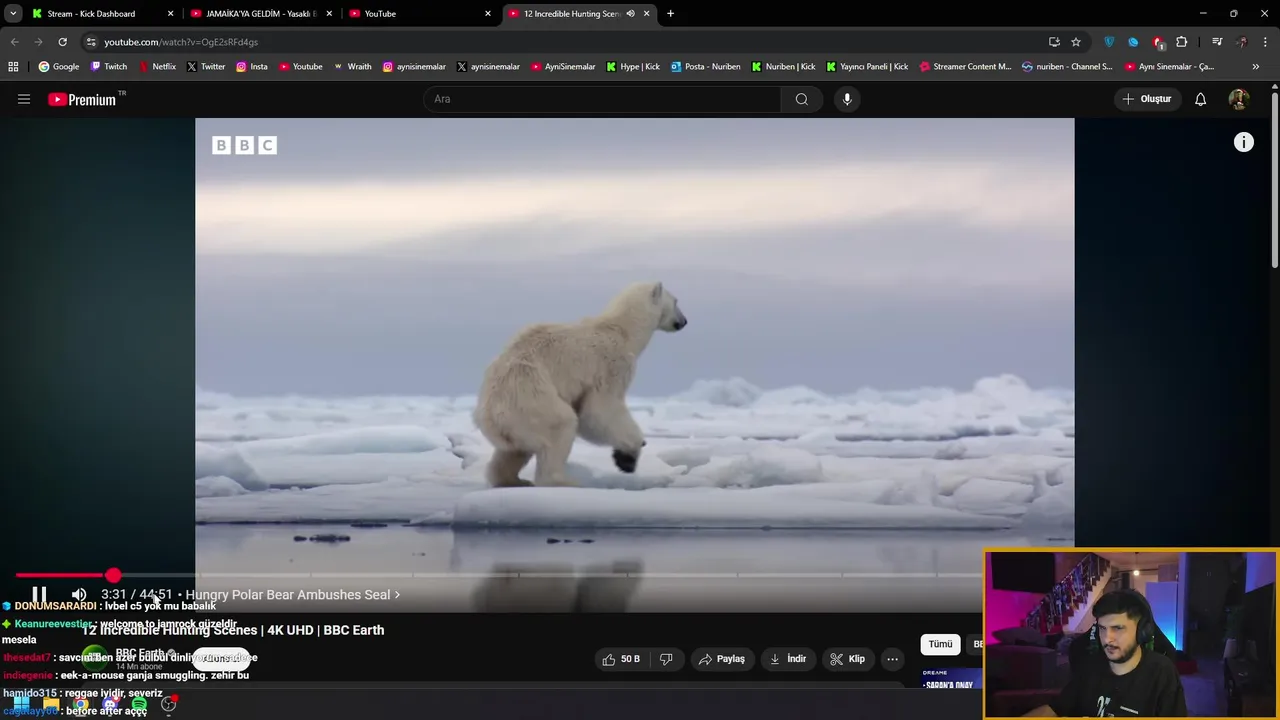Go to YouTube Premium home logo
The height and width of the screenshot is (720, 1280).
(x=82, y=99)
